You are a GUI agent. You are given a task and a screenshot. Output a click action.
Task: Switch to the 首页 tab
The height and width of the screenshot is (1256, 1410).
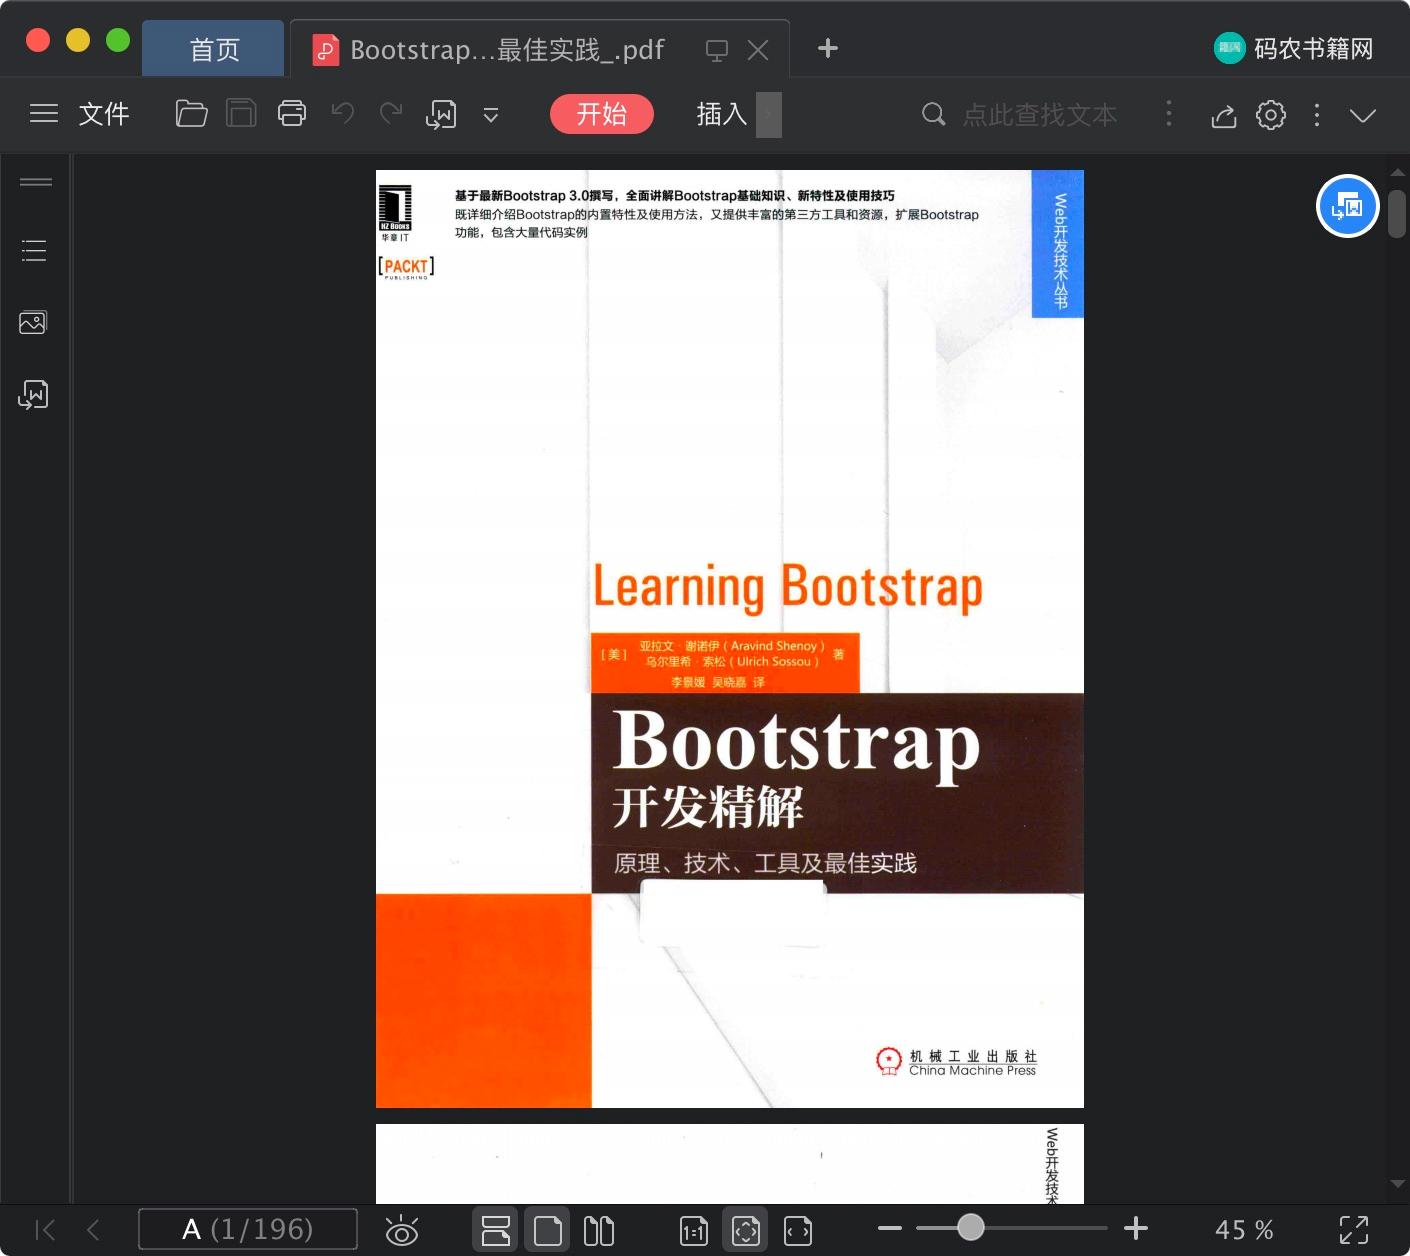214,49
